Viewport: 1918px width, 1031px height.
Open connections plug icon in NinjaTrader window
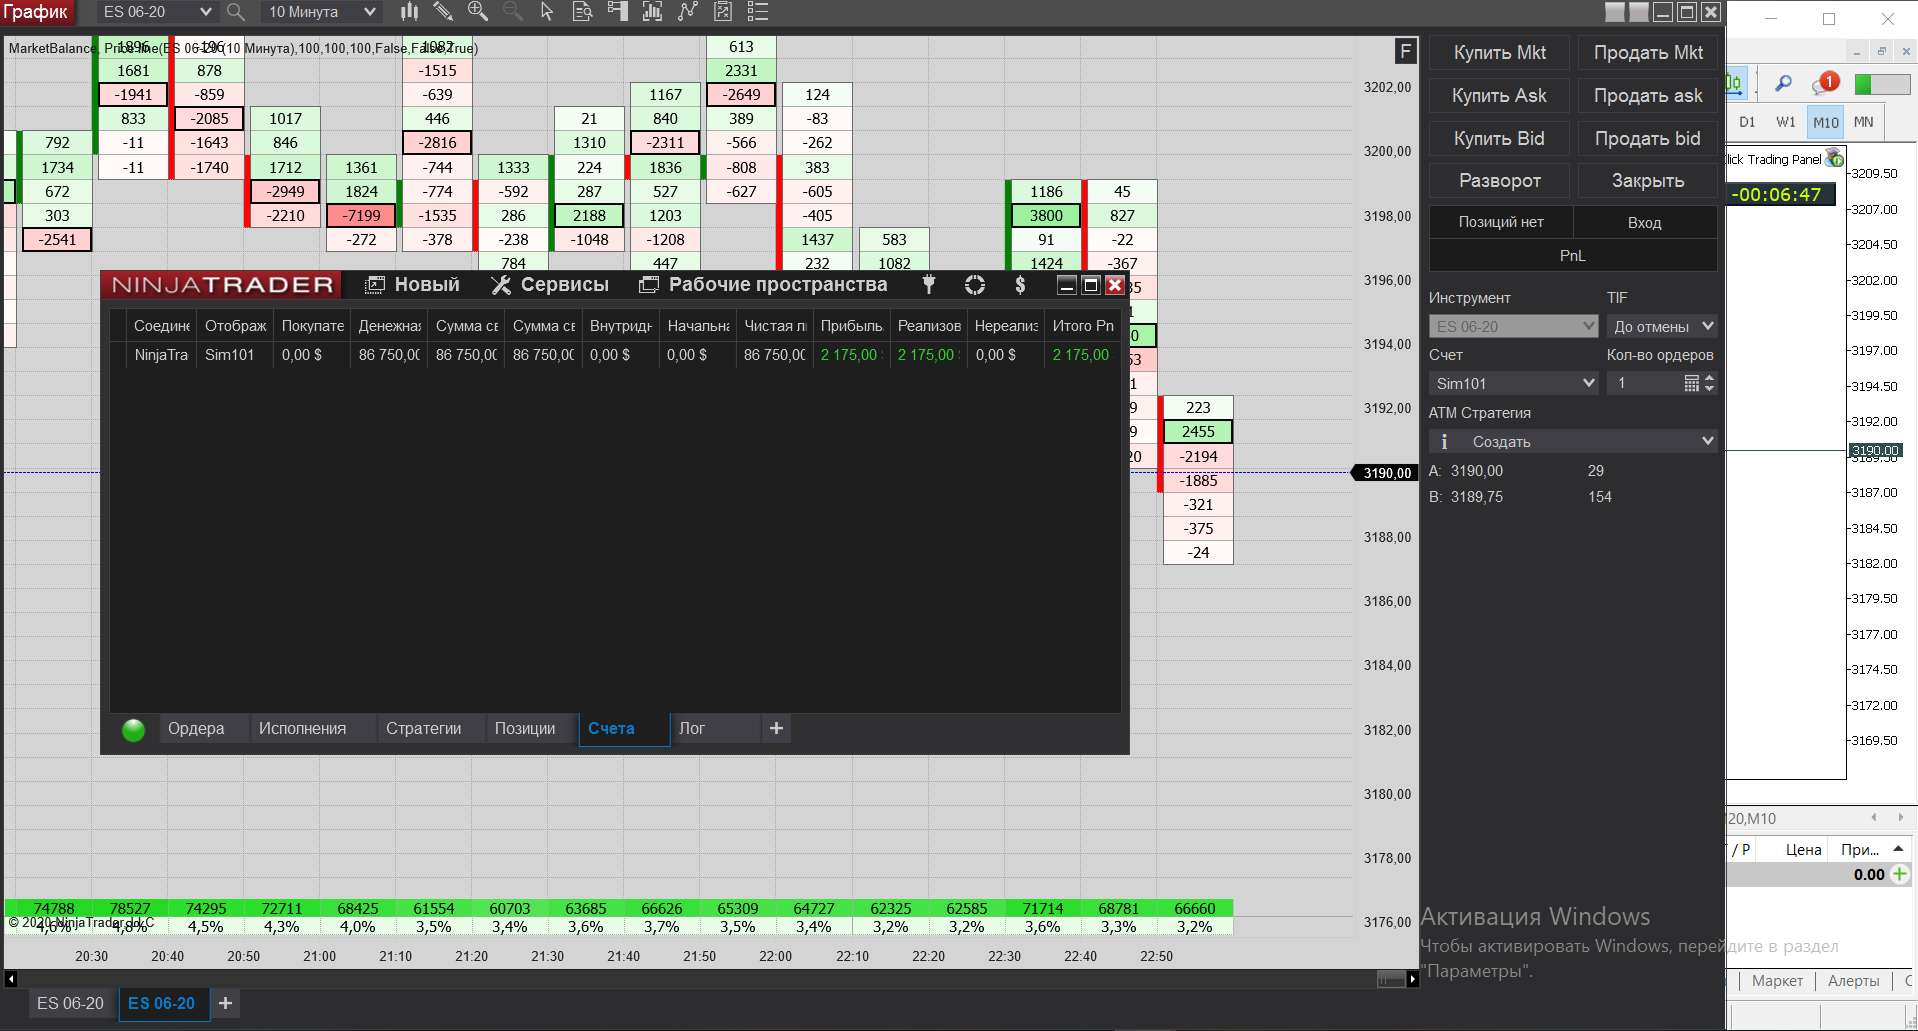[x=929, y=285]
